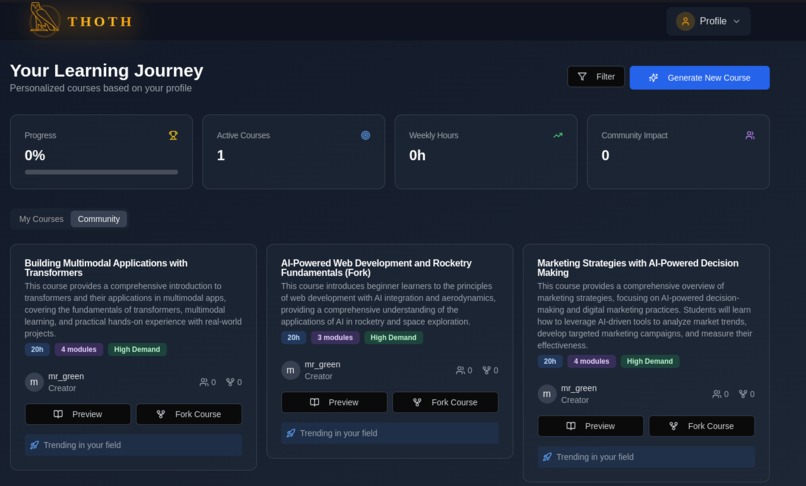Click 3 modules tag on Rocketry Fundamentals card
This screenshot has width=806, height=486.
tap(335, 337)
